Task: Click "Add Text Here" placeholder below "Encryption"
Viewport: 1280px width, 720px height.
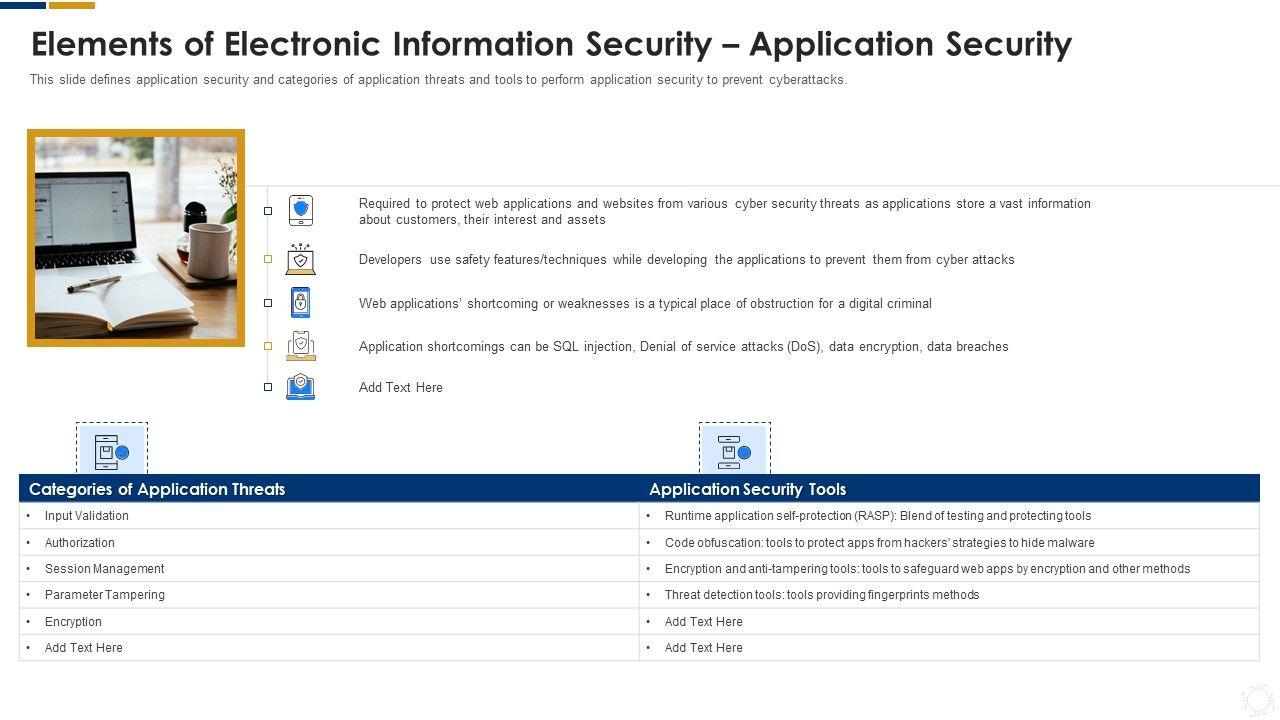Action: [x=84, y=648]
